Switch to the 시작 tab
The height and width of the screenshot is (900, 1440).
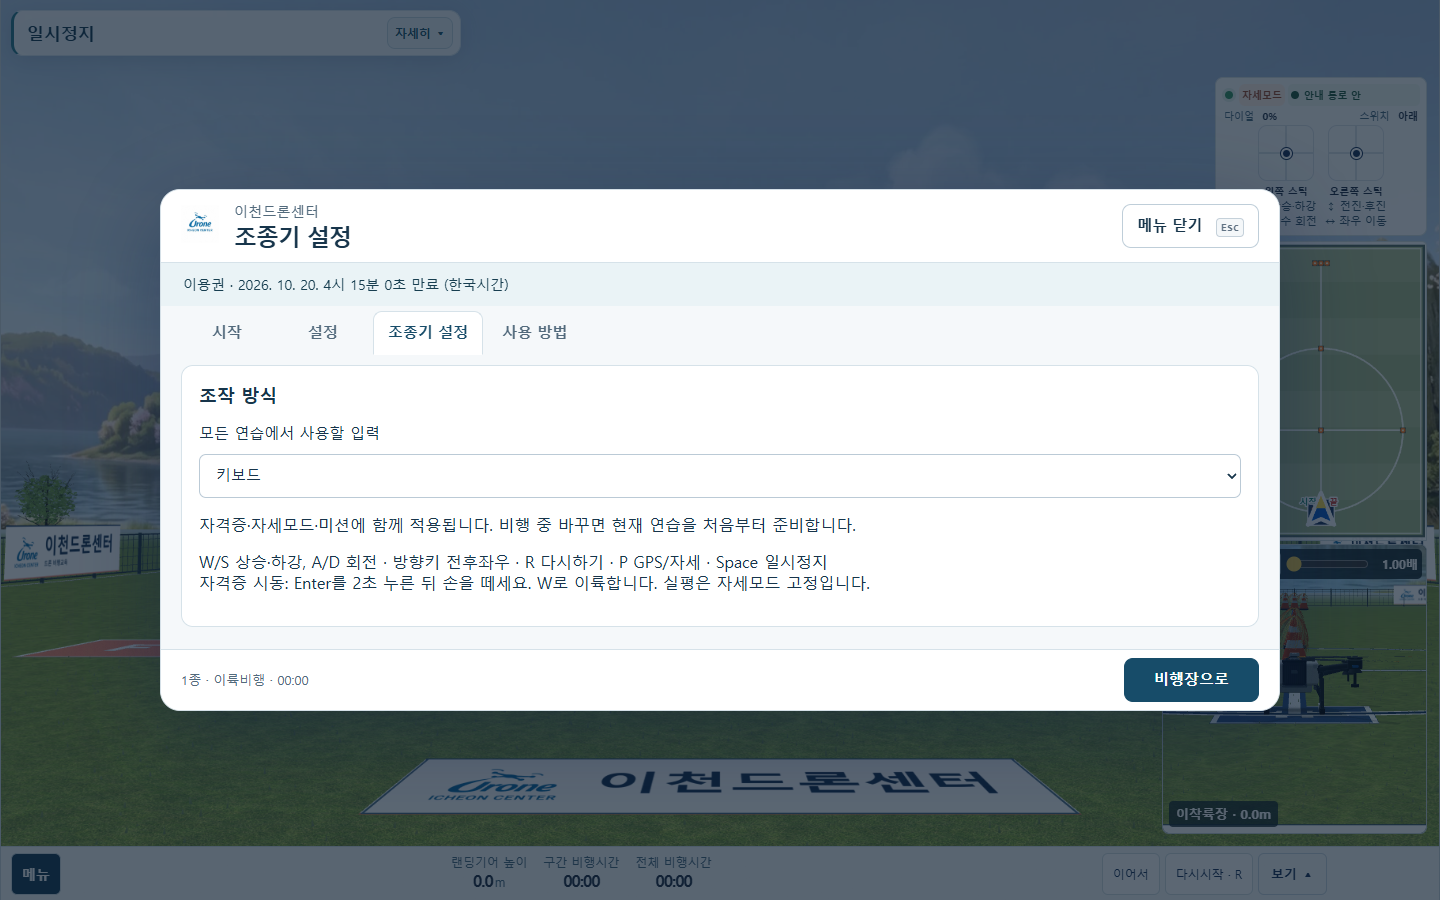[227, 332]
